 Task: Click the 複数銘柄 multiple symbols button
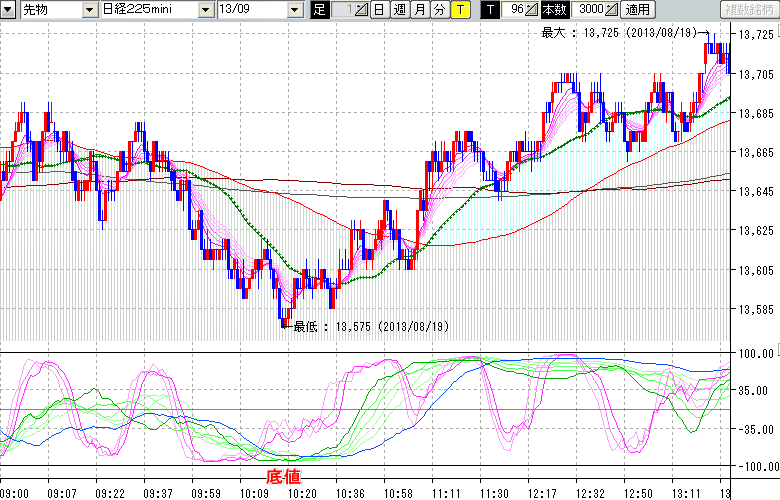click(x=750, y=9)
